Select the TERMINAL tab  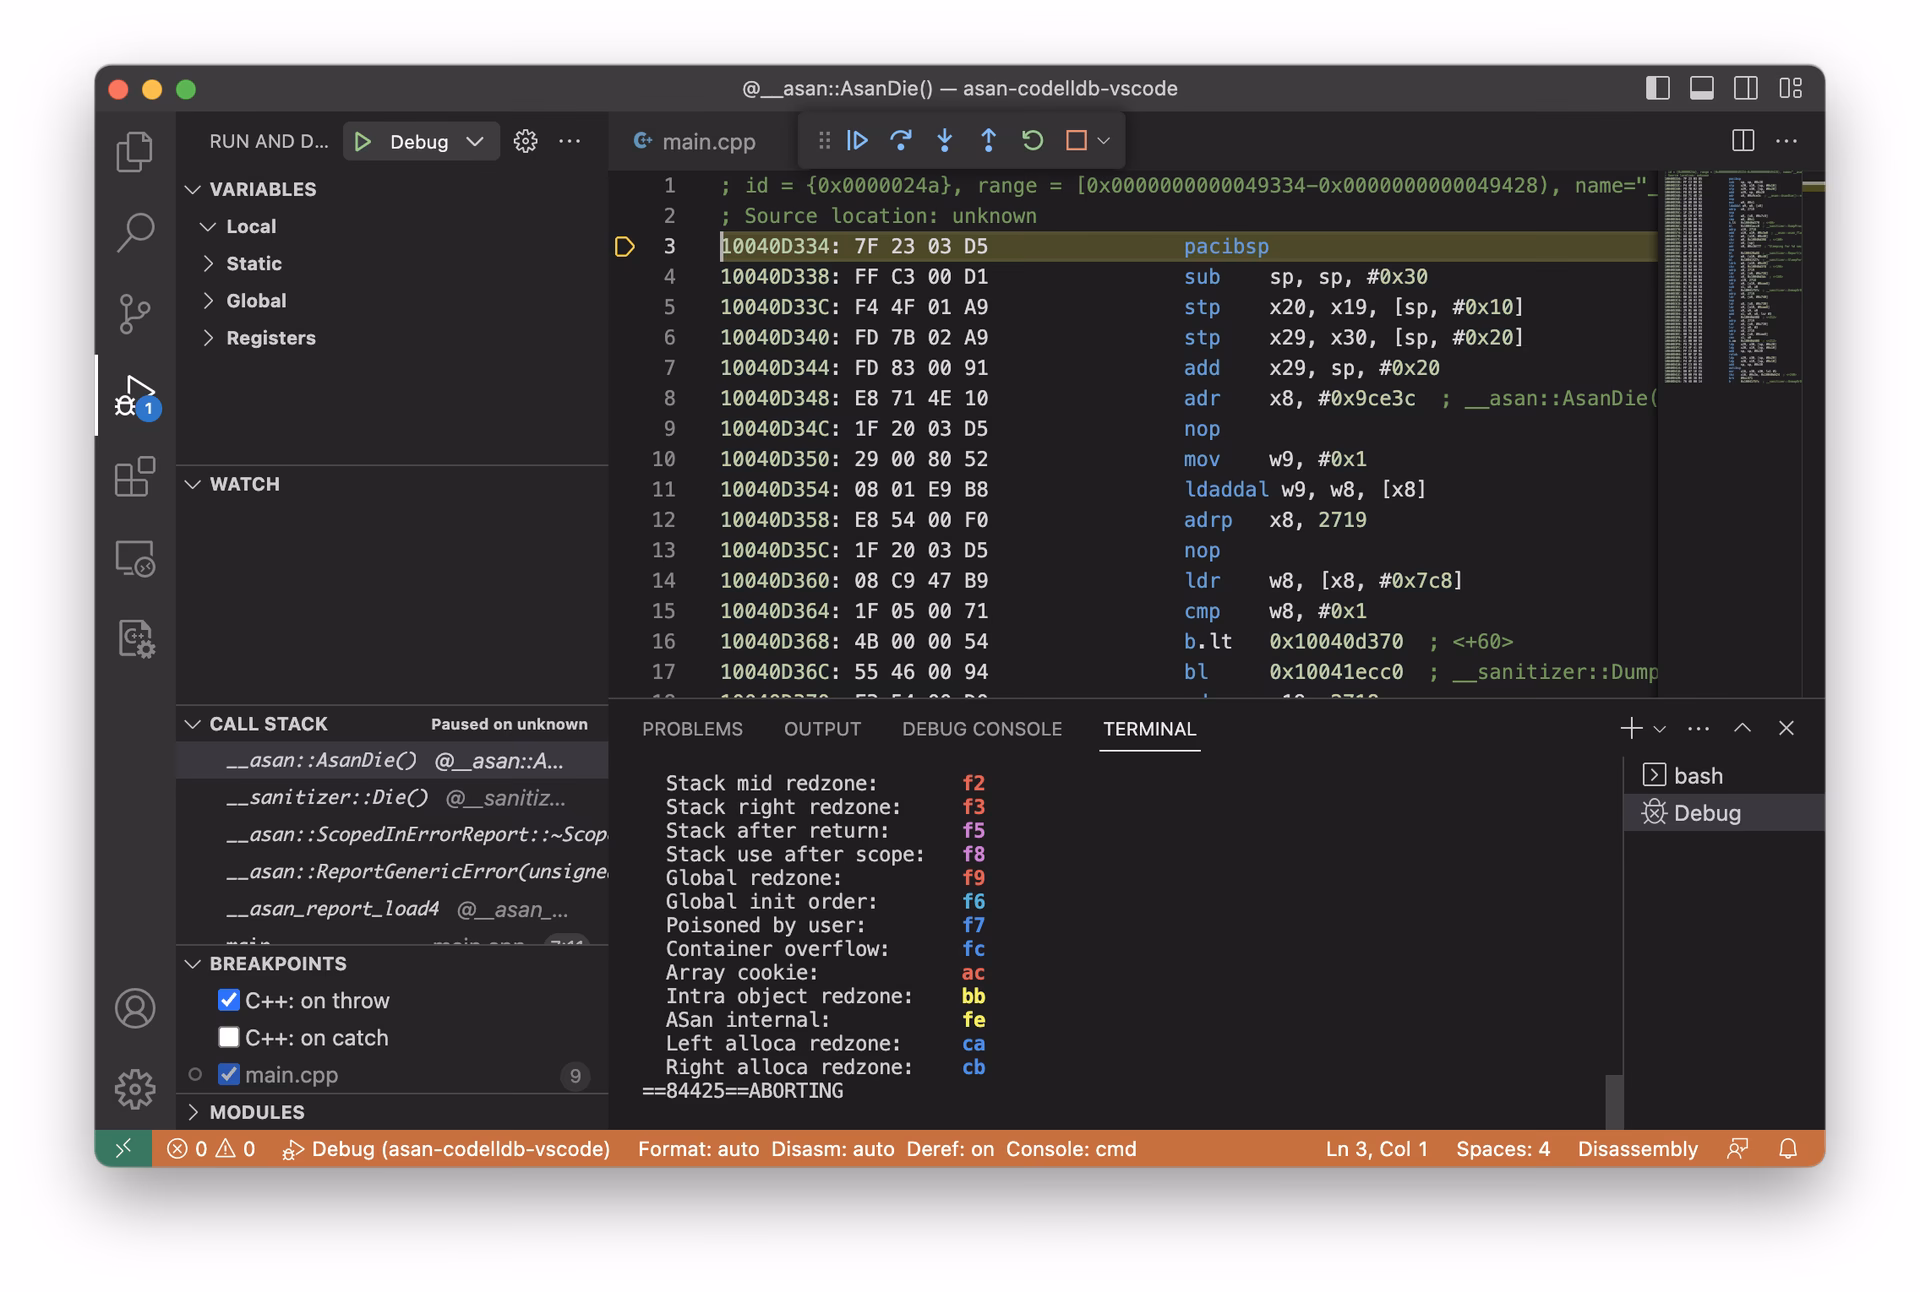tap(1149, 729)
